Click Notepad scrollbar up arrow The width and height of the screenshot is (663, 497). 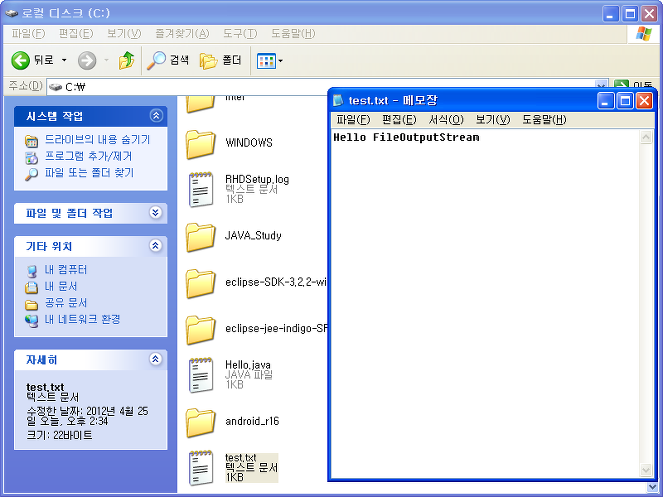pyautogui.click(x=646, y=137)
